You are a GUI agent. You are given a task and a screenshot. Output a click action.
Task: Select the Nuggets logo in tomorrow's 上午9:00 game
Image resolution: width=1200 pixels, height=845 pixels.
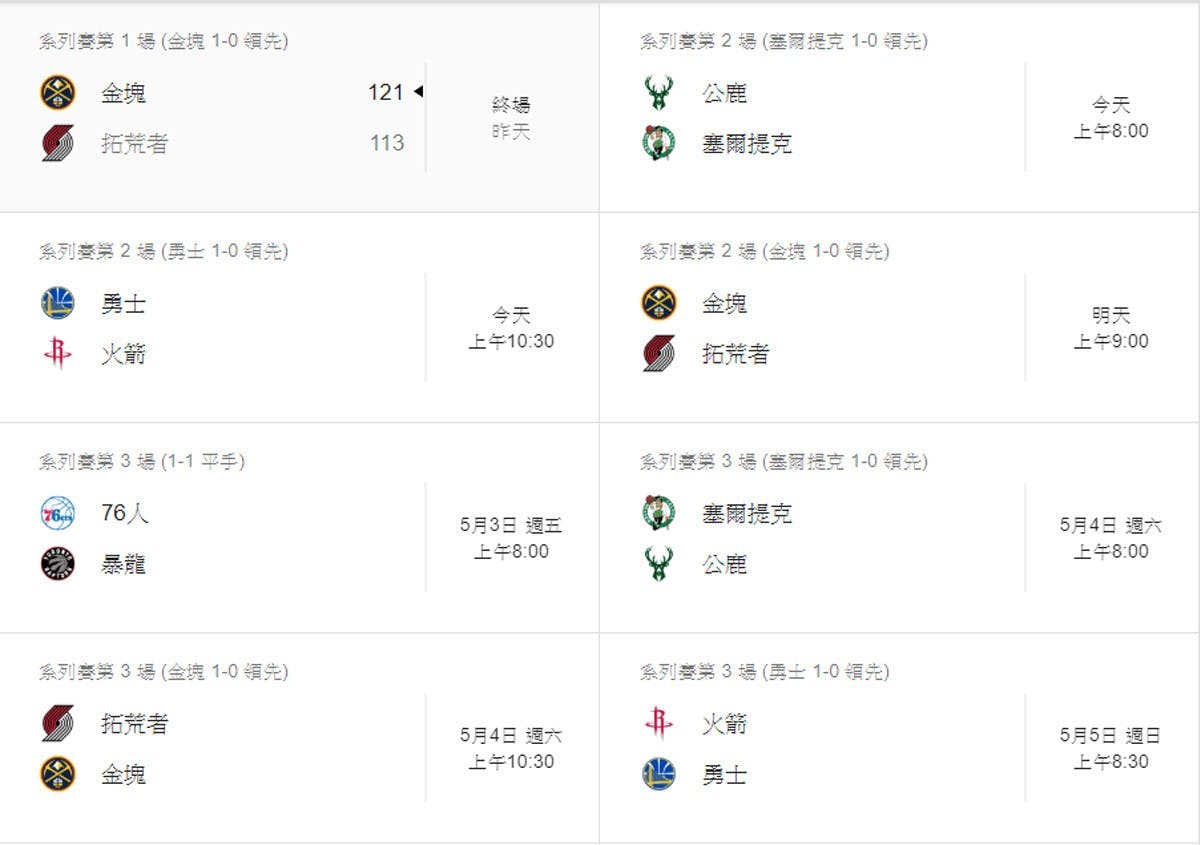tap(658, 303)
